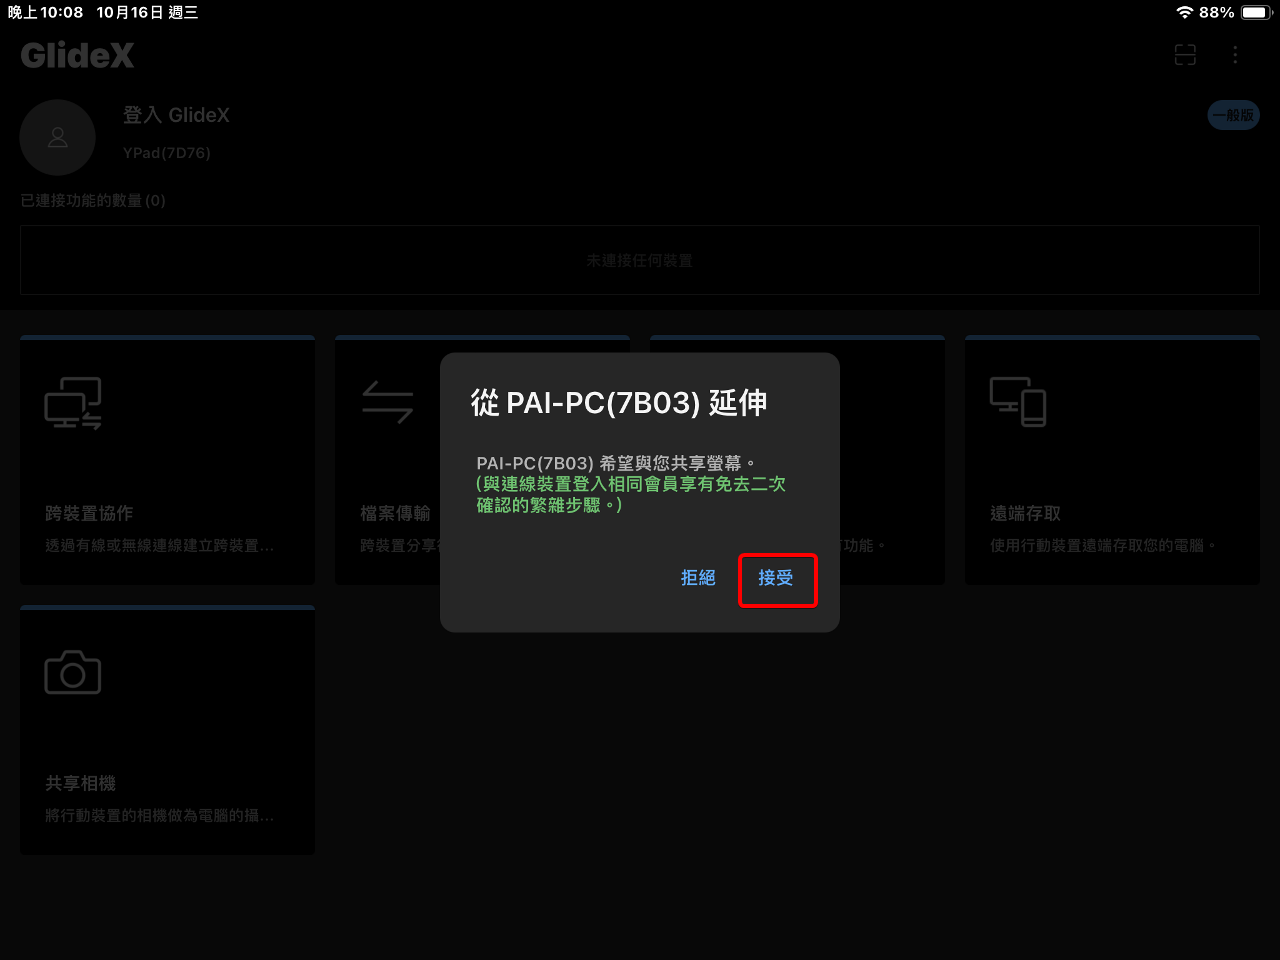Tap the 接受 button in the dialog
Viewport: 1280px width, 960px height.
(x=777, y=579)
